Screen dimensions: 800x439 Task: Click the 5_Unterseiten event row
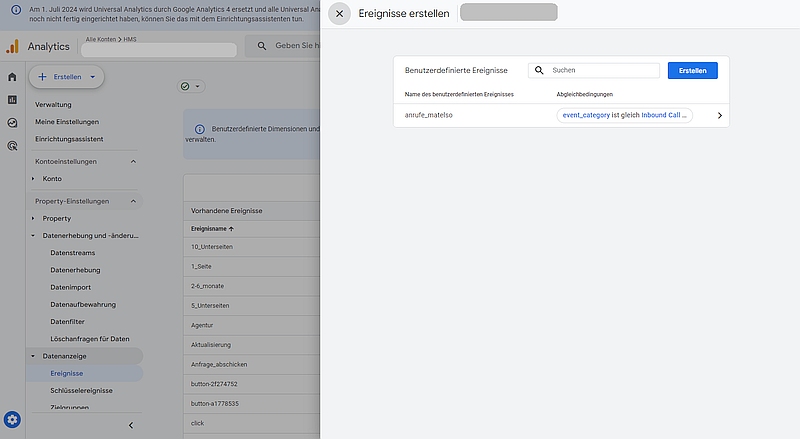pyautogui.click(x=252, y=305)
